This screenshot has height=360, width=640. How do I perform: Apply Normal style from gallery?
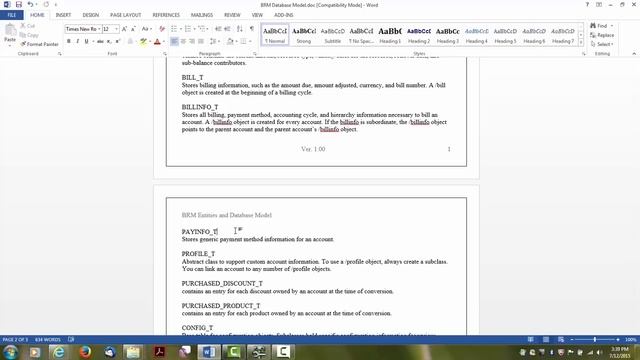point(275,35)
